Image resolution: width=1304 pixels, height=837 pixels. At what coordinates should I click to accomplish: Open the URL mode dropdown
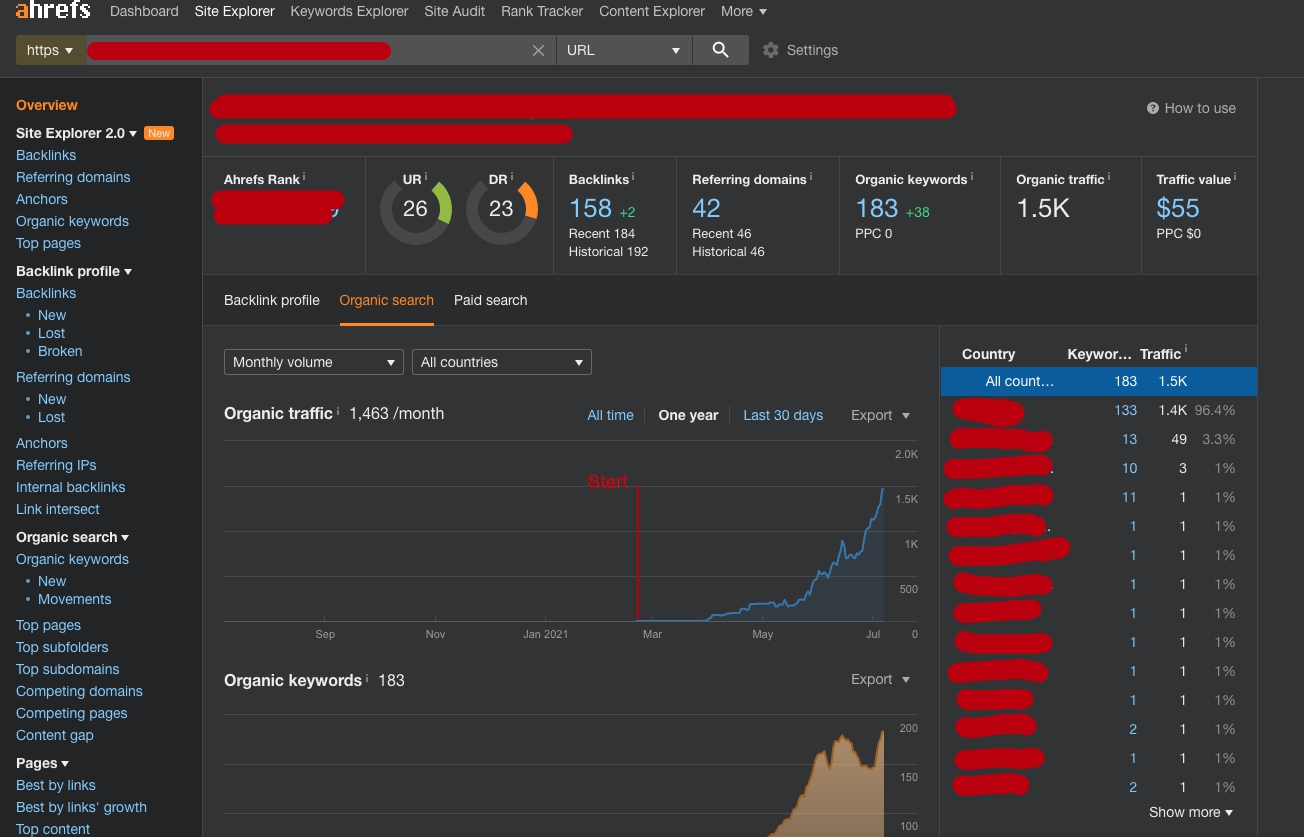click(x=624, y=50)
